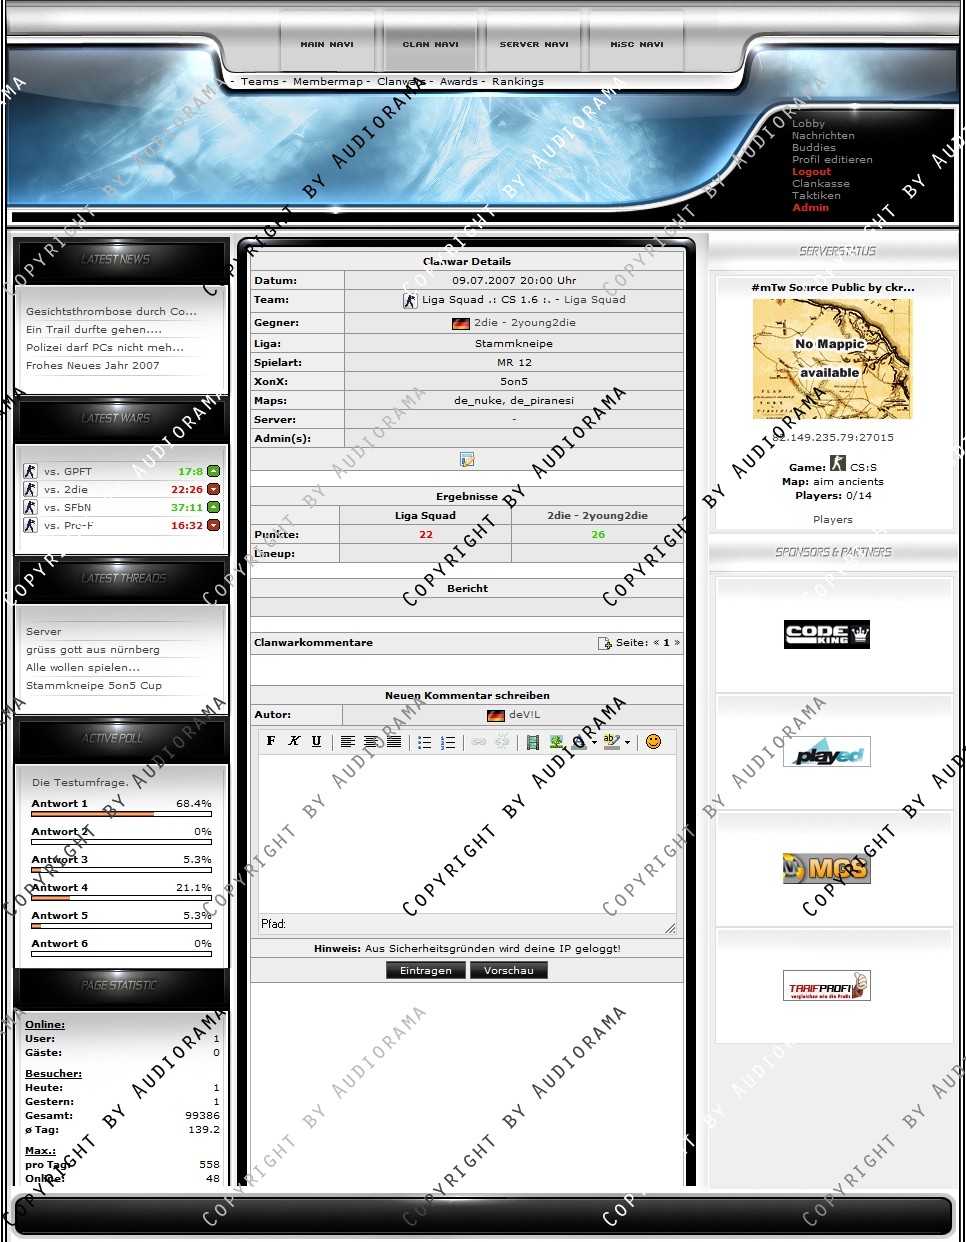Open the Code King sponsor banner
This screenshot has width=966, height=1242.
pos(827,634)
